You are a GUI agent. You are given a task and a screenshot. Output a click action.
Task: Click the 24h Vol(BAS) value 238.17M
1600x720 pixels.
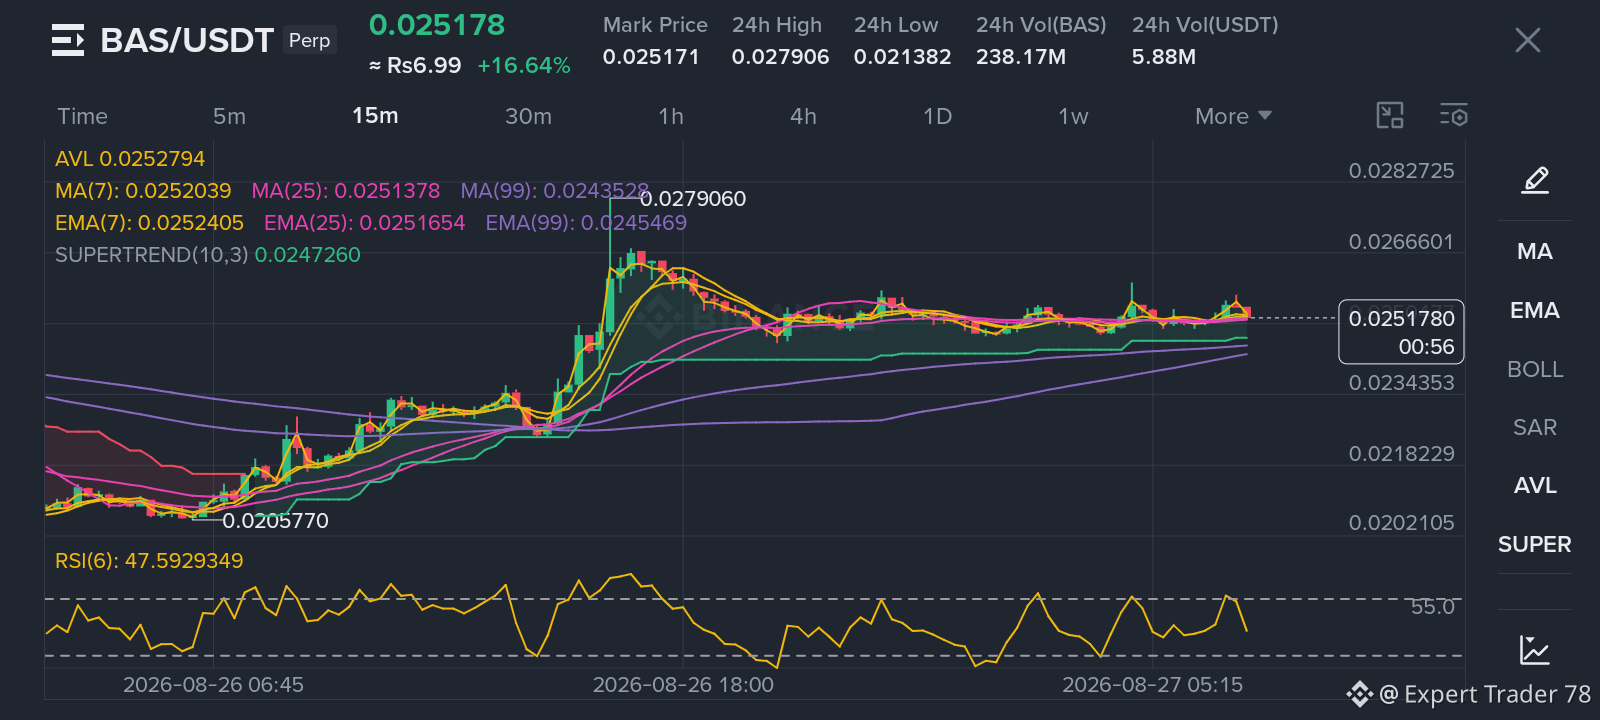(1021, 57)
